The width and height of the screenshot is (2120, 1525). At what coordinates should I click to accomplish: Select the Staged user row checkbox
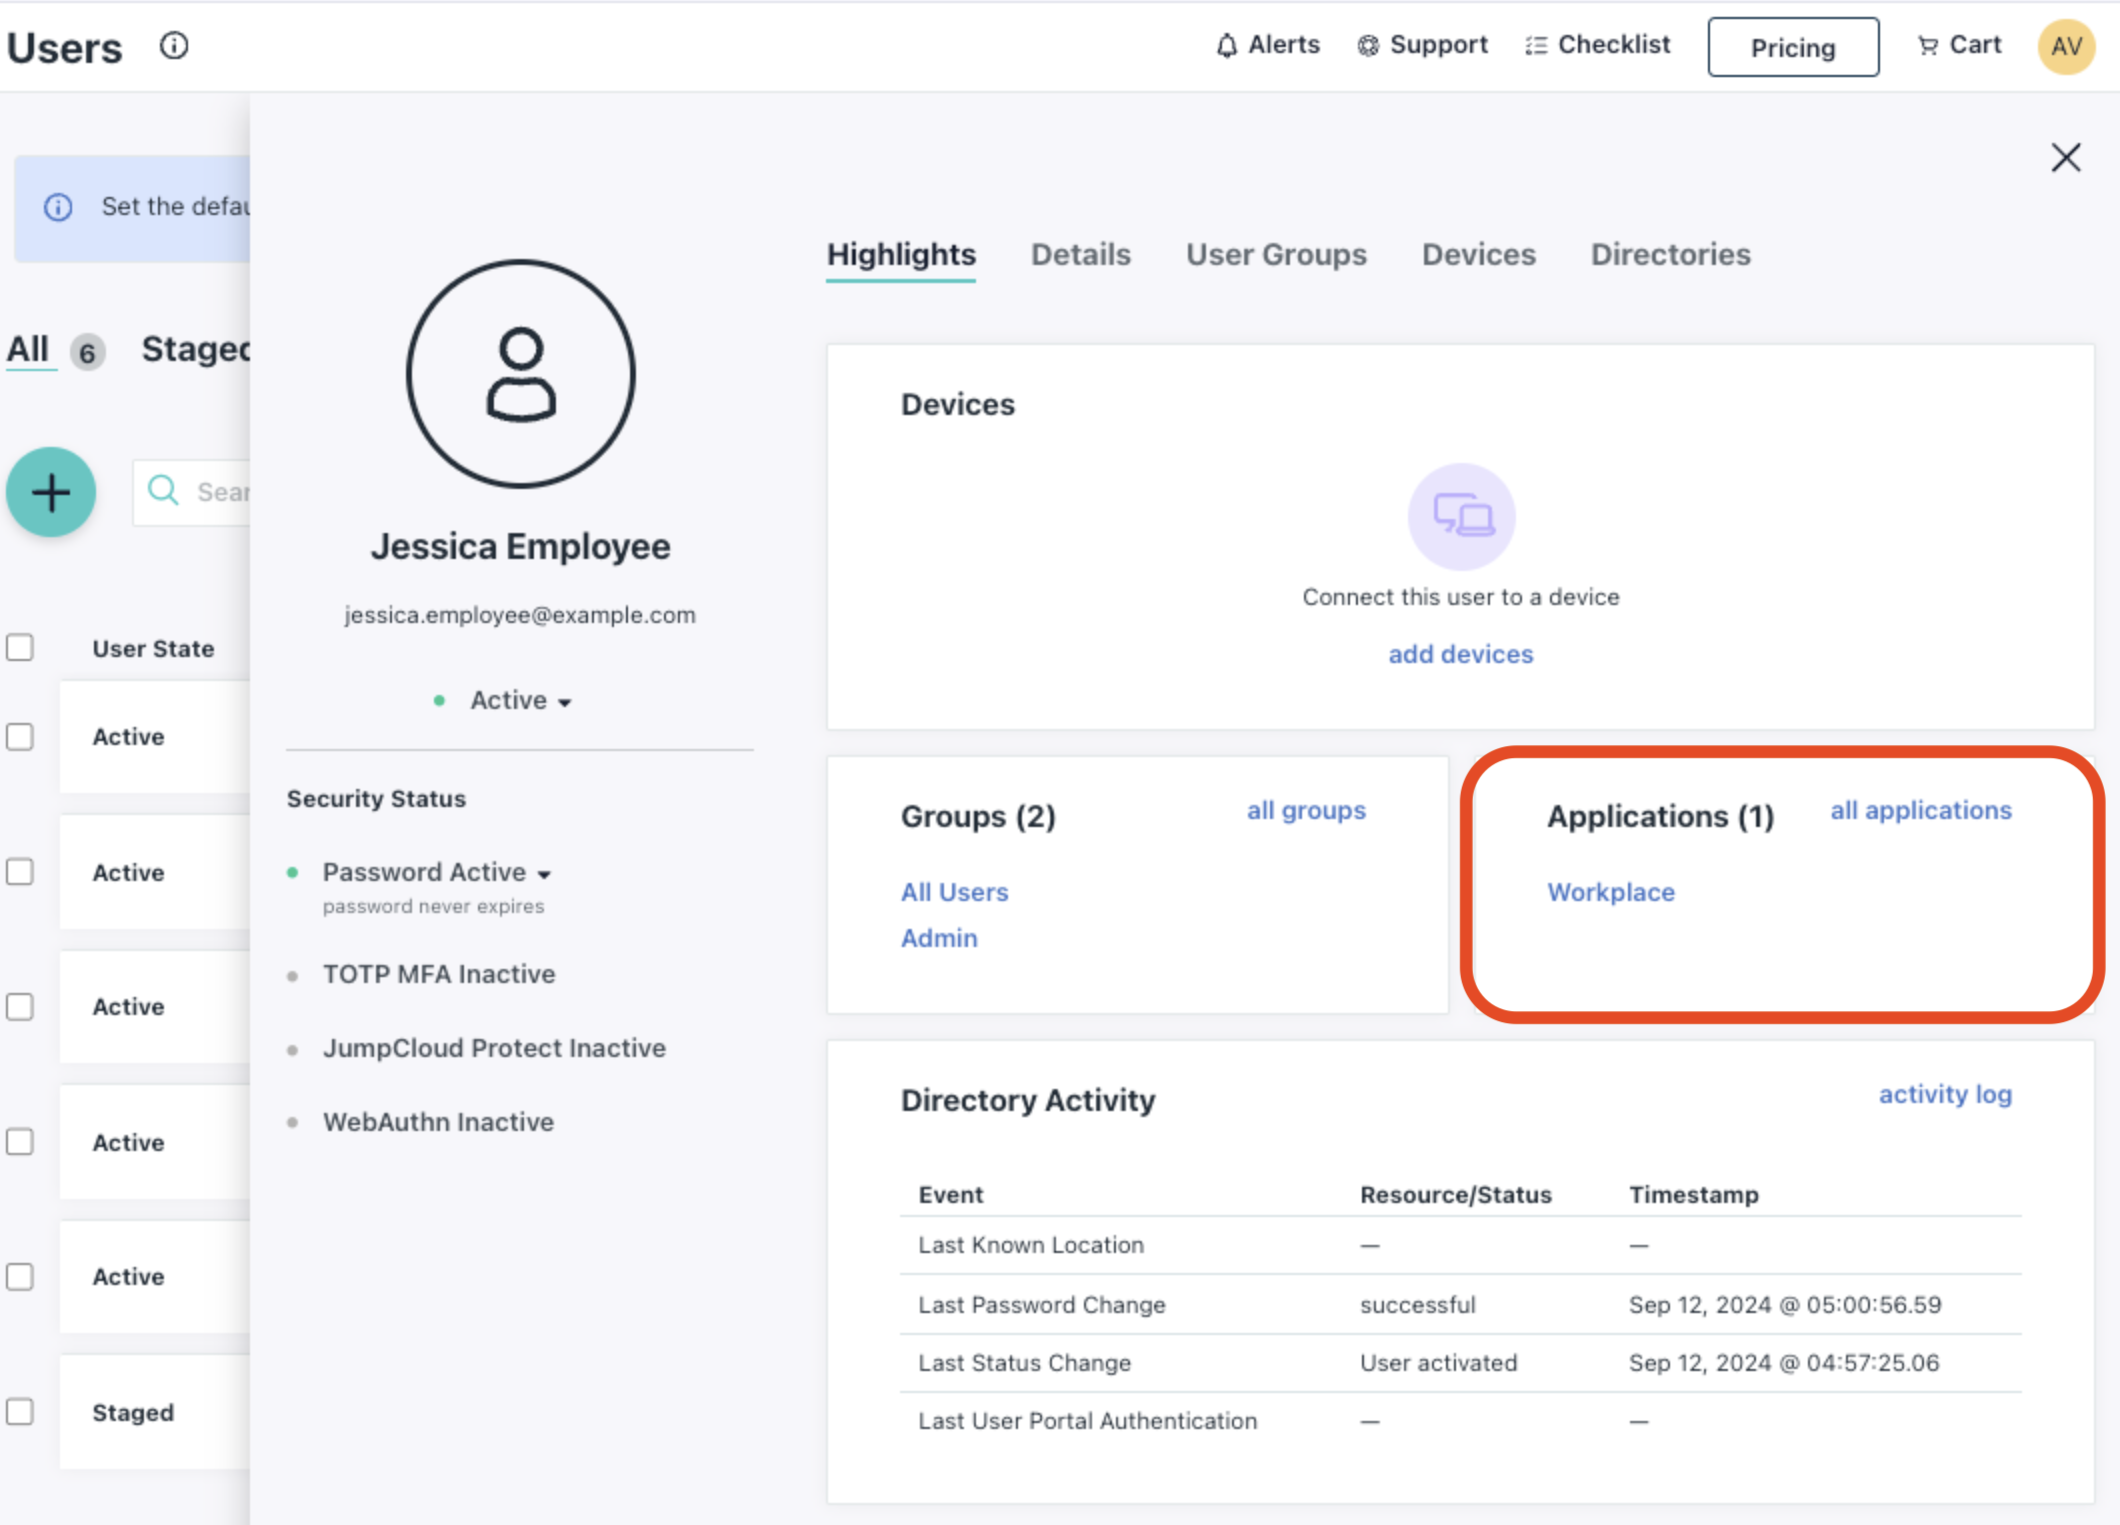[x=20, y=1412]
